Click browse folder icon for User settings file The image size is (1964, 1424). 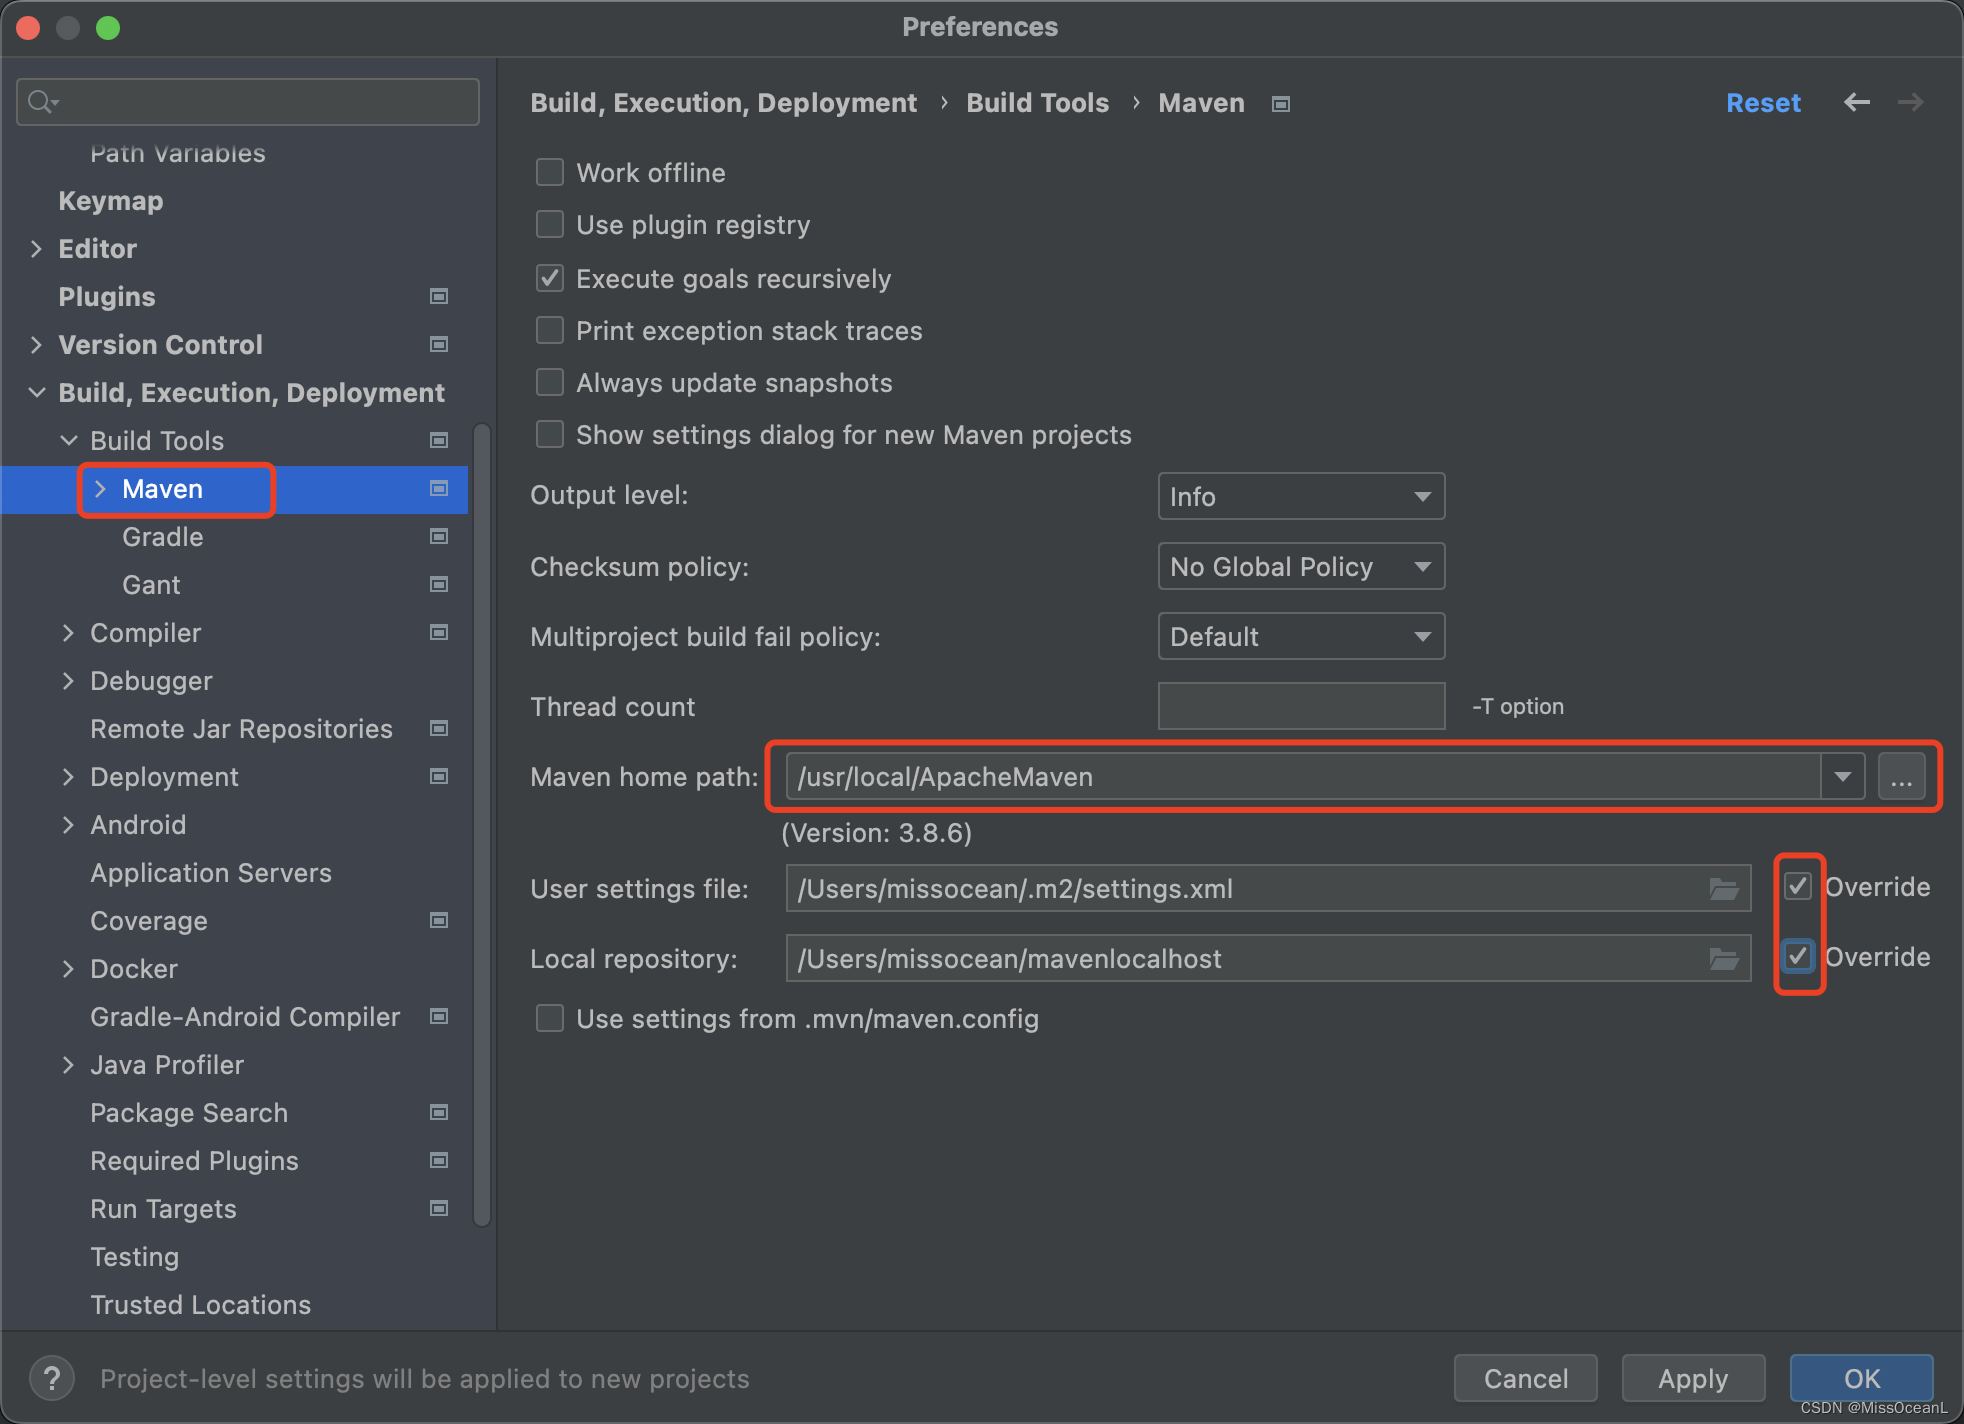1724,888
